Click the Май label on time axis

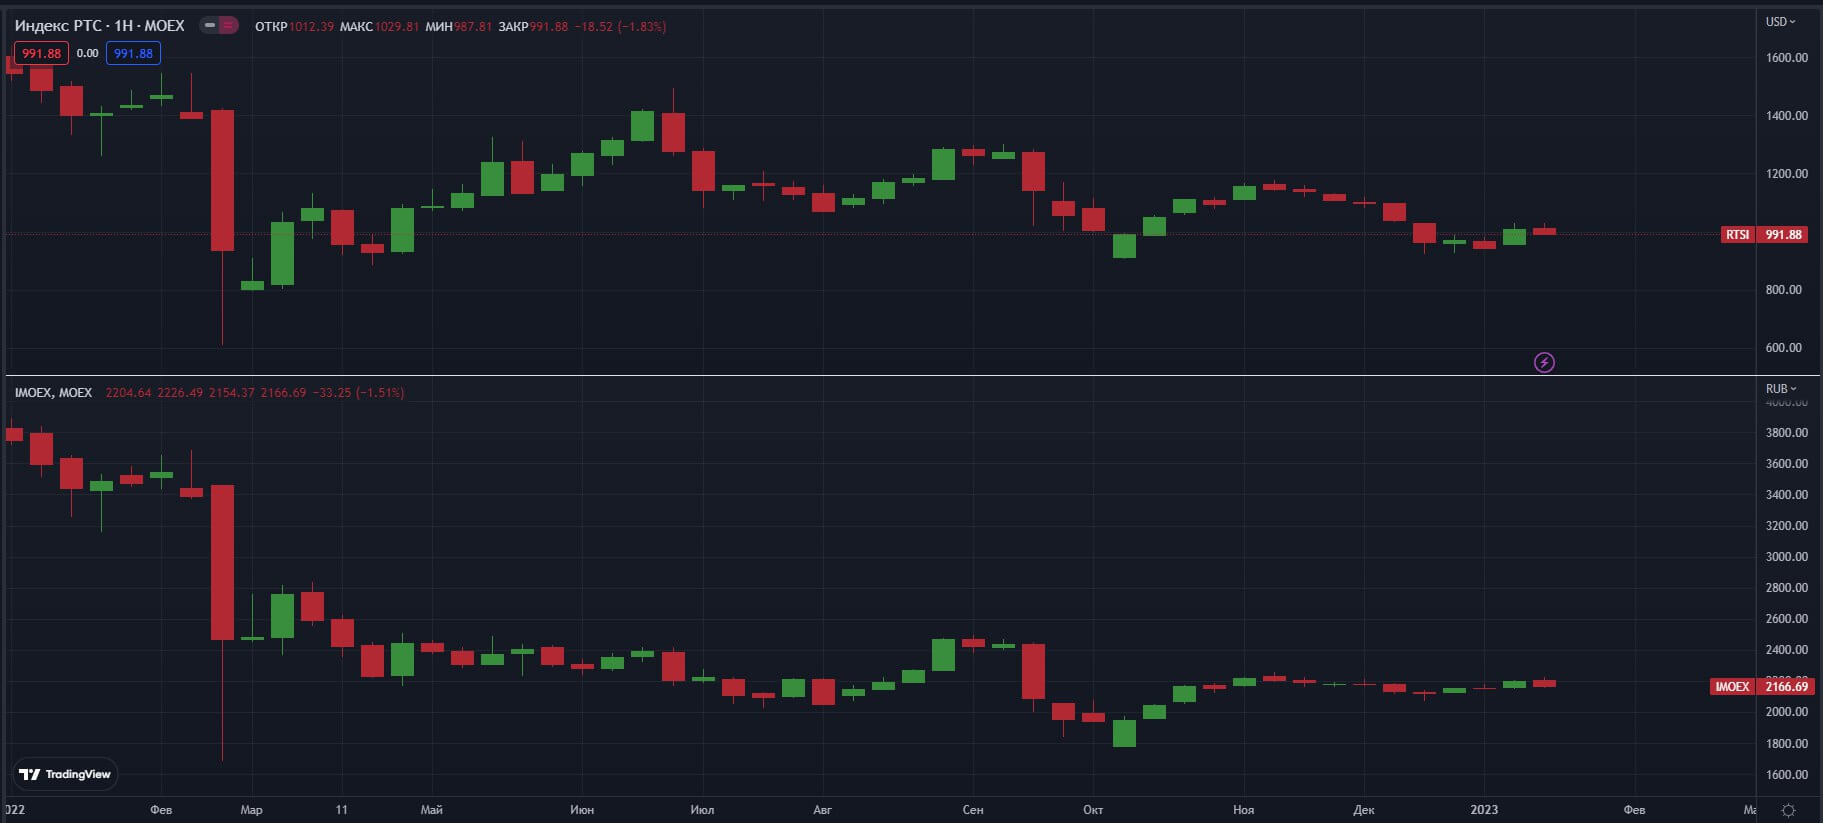click(431, 809)
